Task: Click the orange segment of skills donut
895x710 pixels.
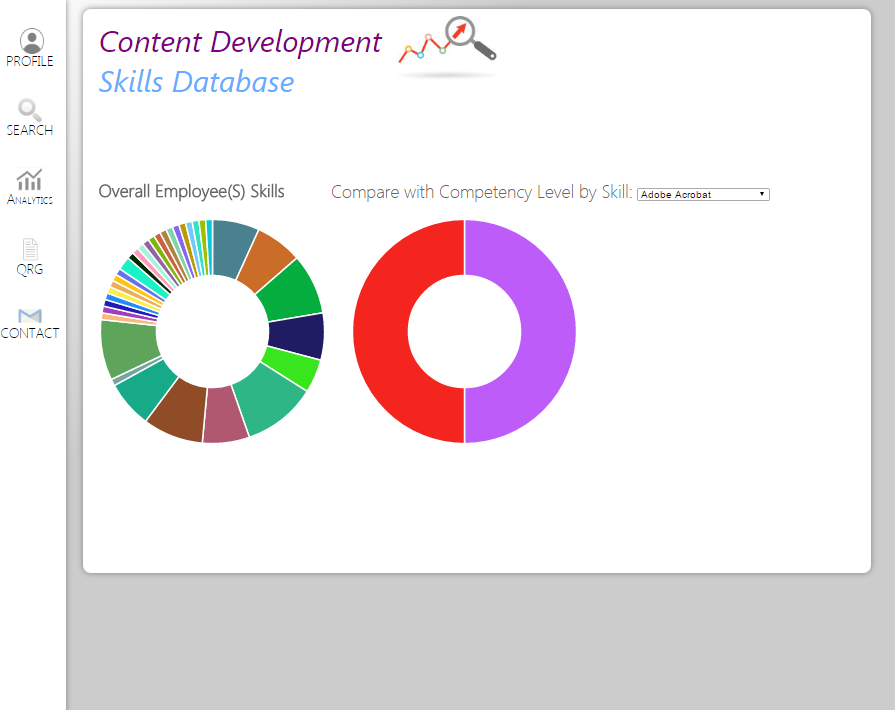Action: pyautogui.click(x=270, y=259)
